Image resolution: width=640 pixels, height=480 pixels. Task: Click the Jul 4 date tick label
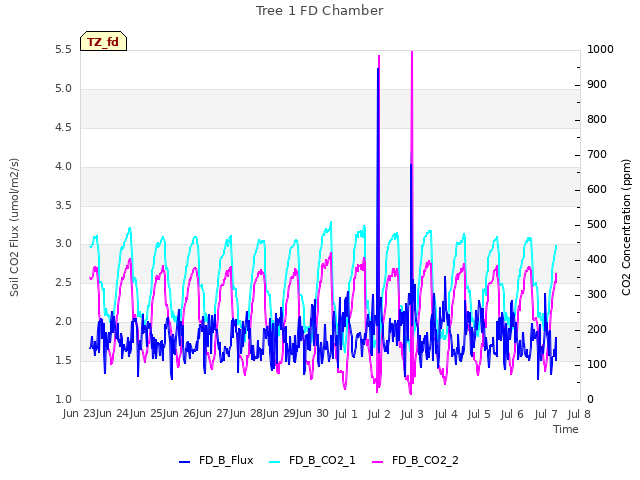click(446, 414)
